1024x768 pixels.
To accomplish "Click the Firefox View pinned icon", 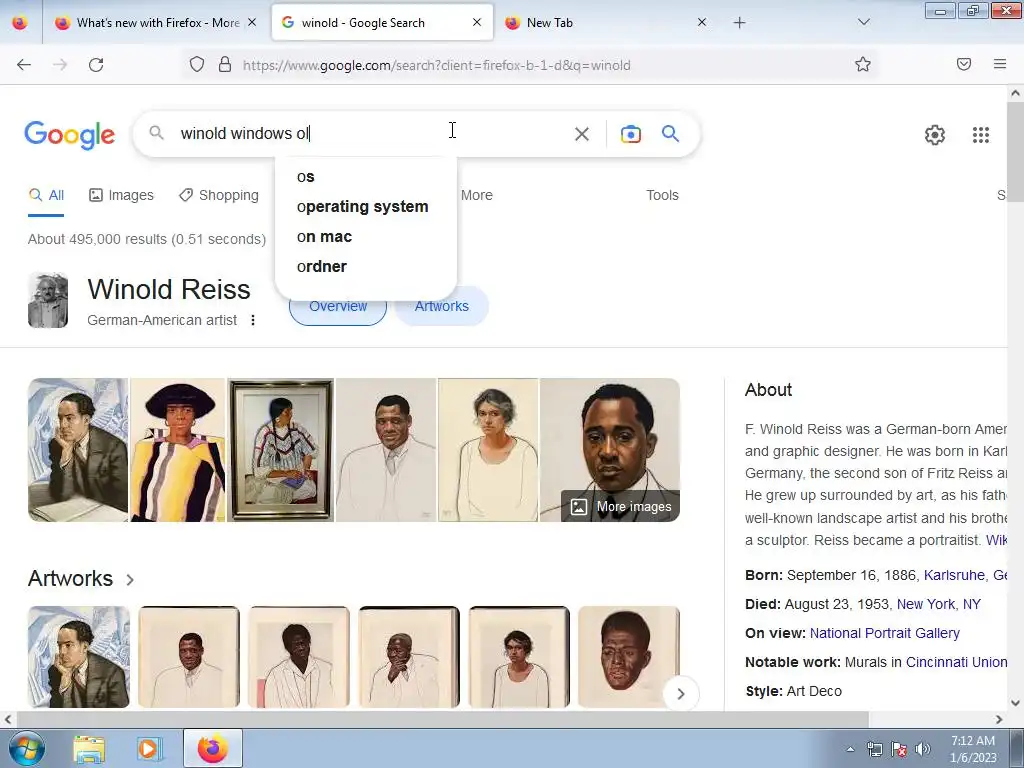I will [x=20, y=23].
